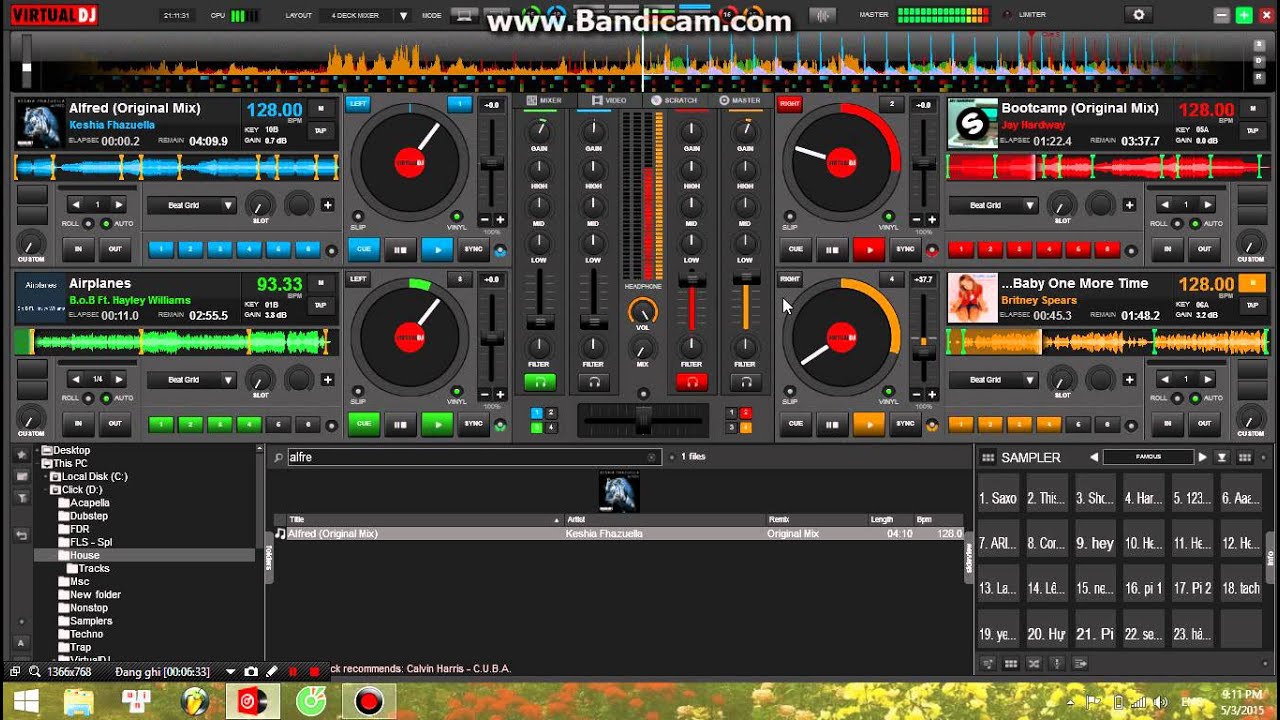
Task: Toggle headphone cue for the orange mixer channel
Action: [x=745, y=382]
